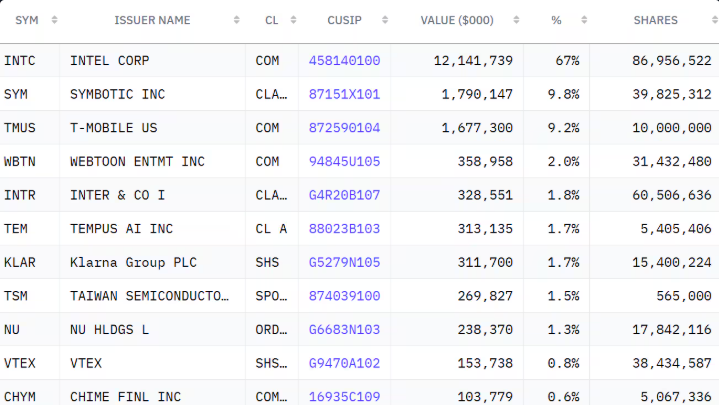Open CUSIP link 87151X101 for Symbotic
Image resolution: width=719 pixels, height=405 pixels.
(x=344, y=94)
